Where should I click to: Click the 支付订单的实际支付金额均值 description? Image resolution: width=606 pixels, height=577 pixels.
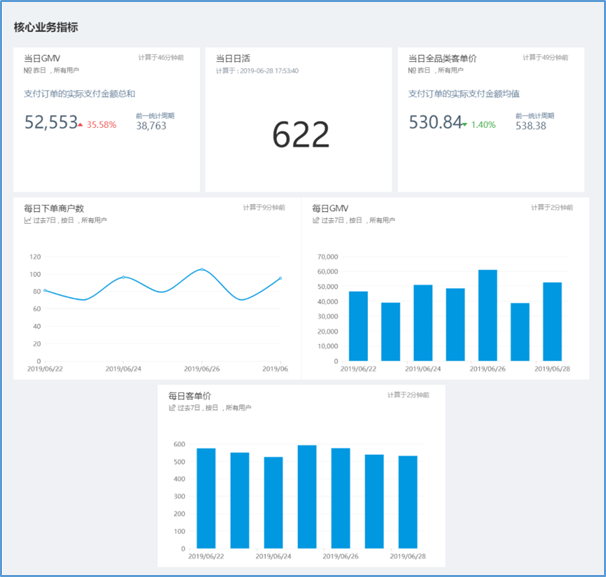click(464, 94)
